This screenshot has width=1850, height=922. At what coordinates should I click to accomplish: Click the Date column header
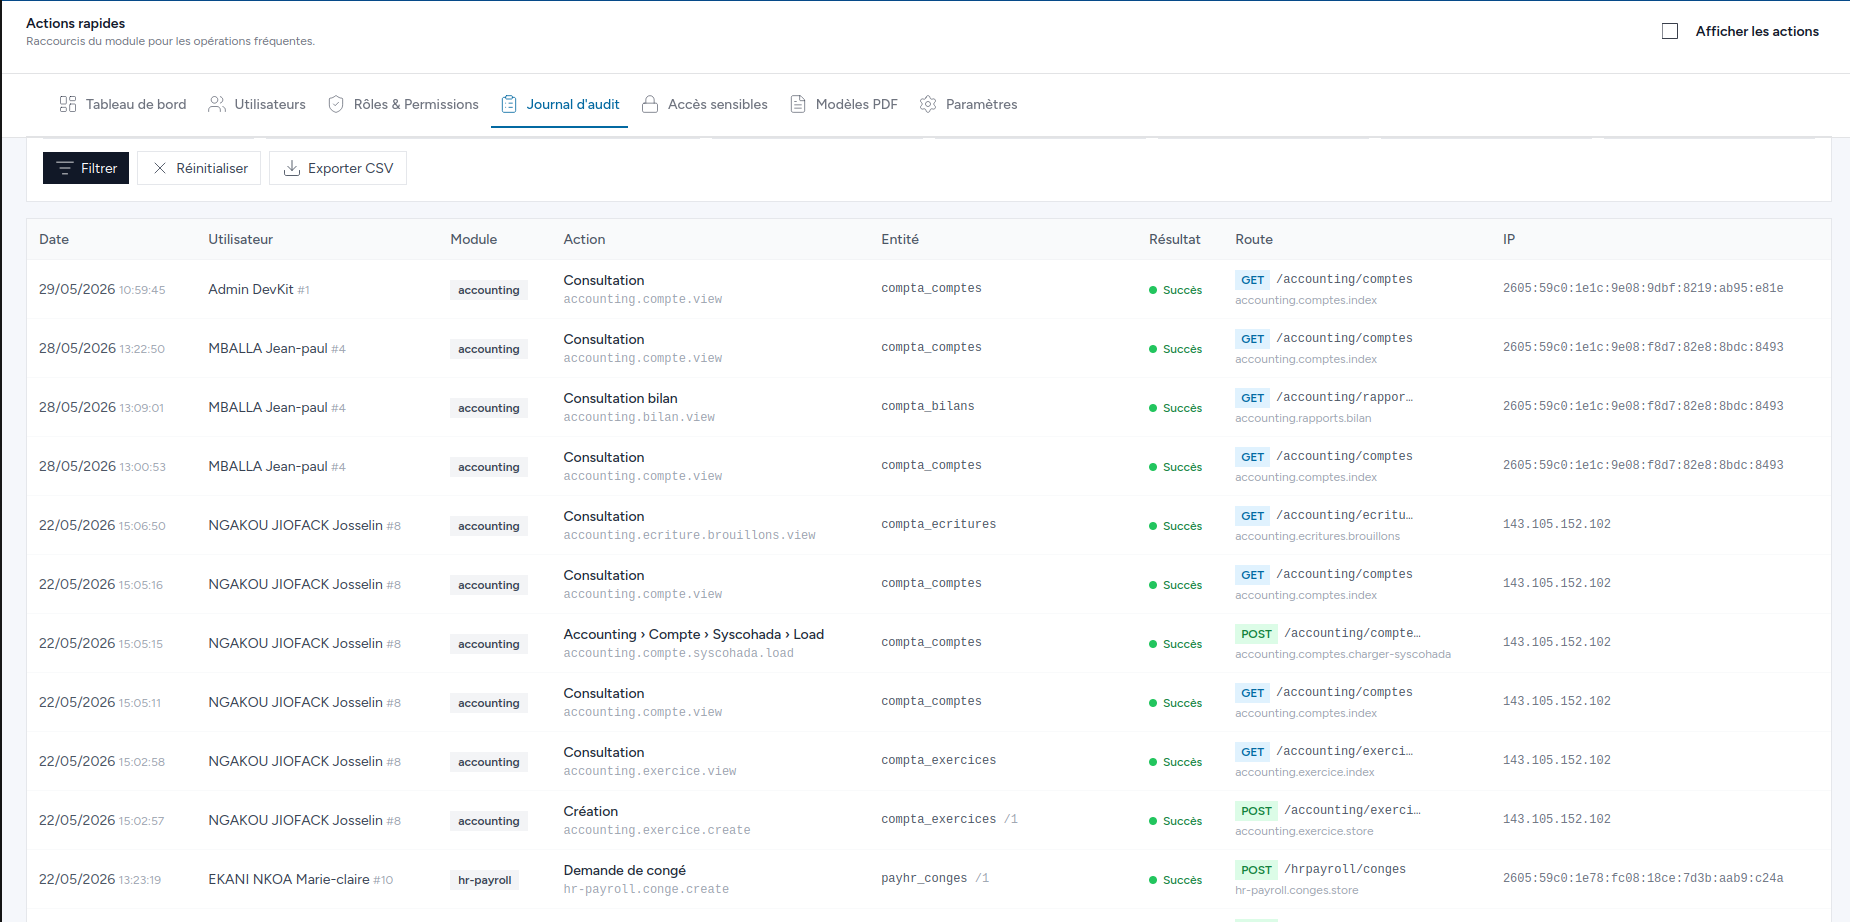54,239
